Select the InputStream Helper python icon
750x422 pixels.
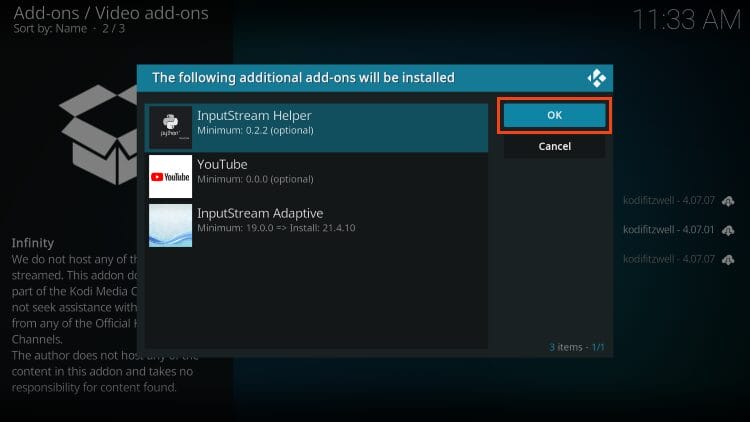click(x=170, y=127)
